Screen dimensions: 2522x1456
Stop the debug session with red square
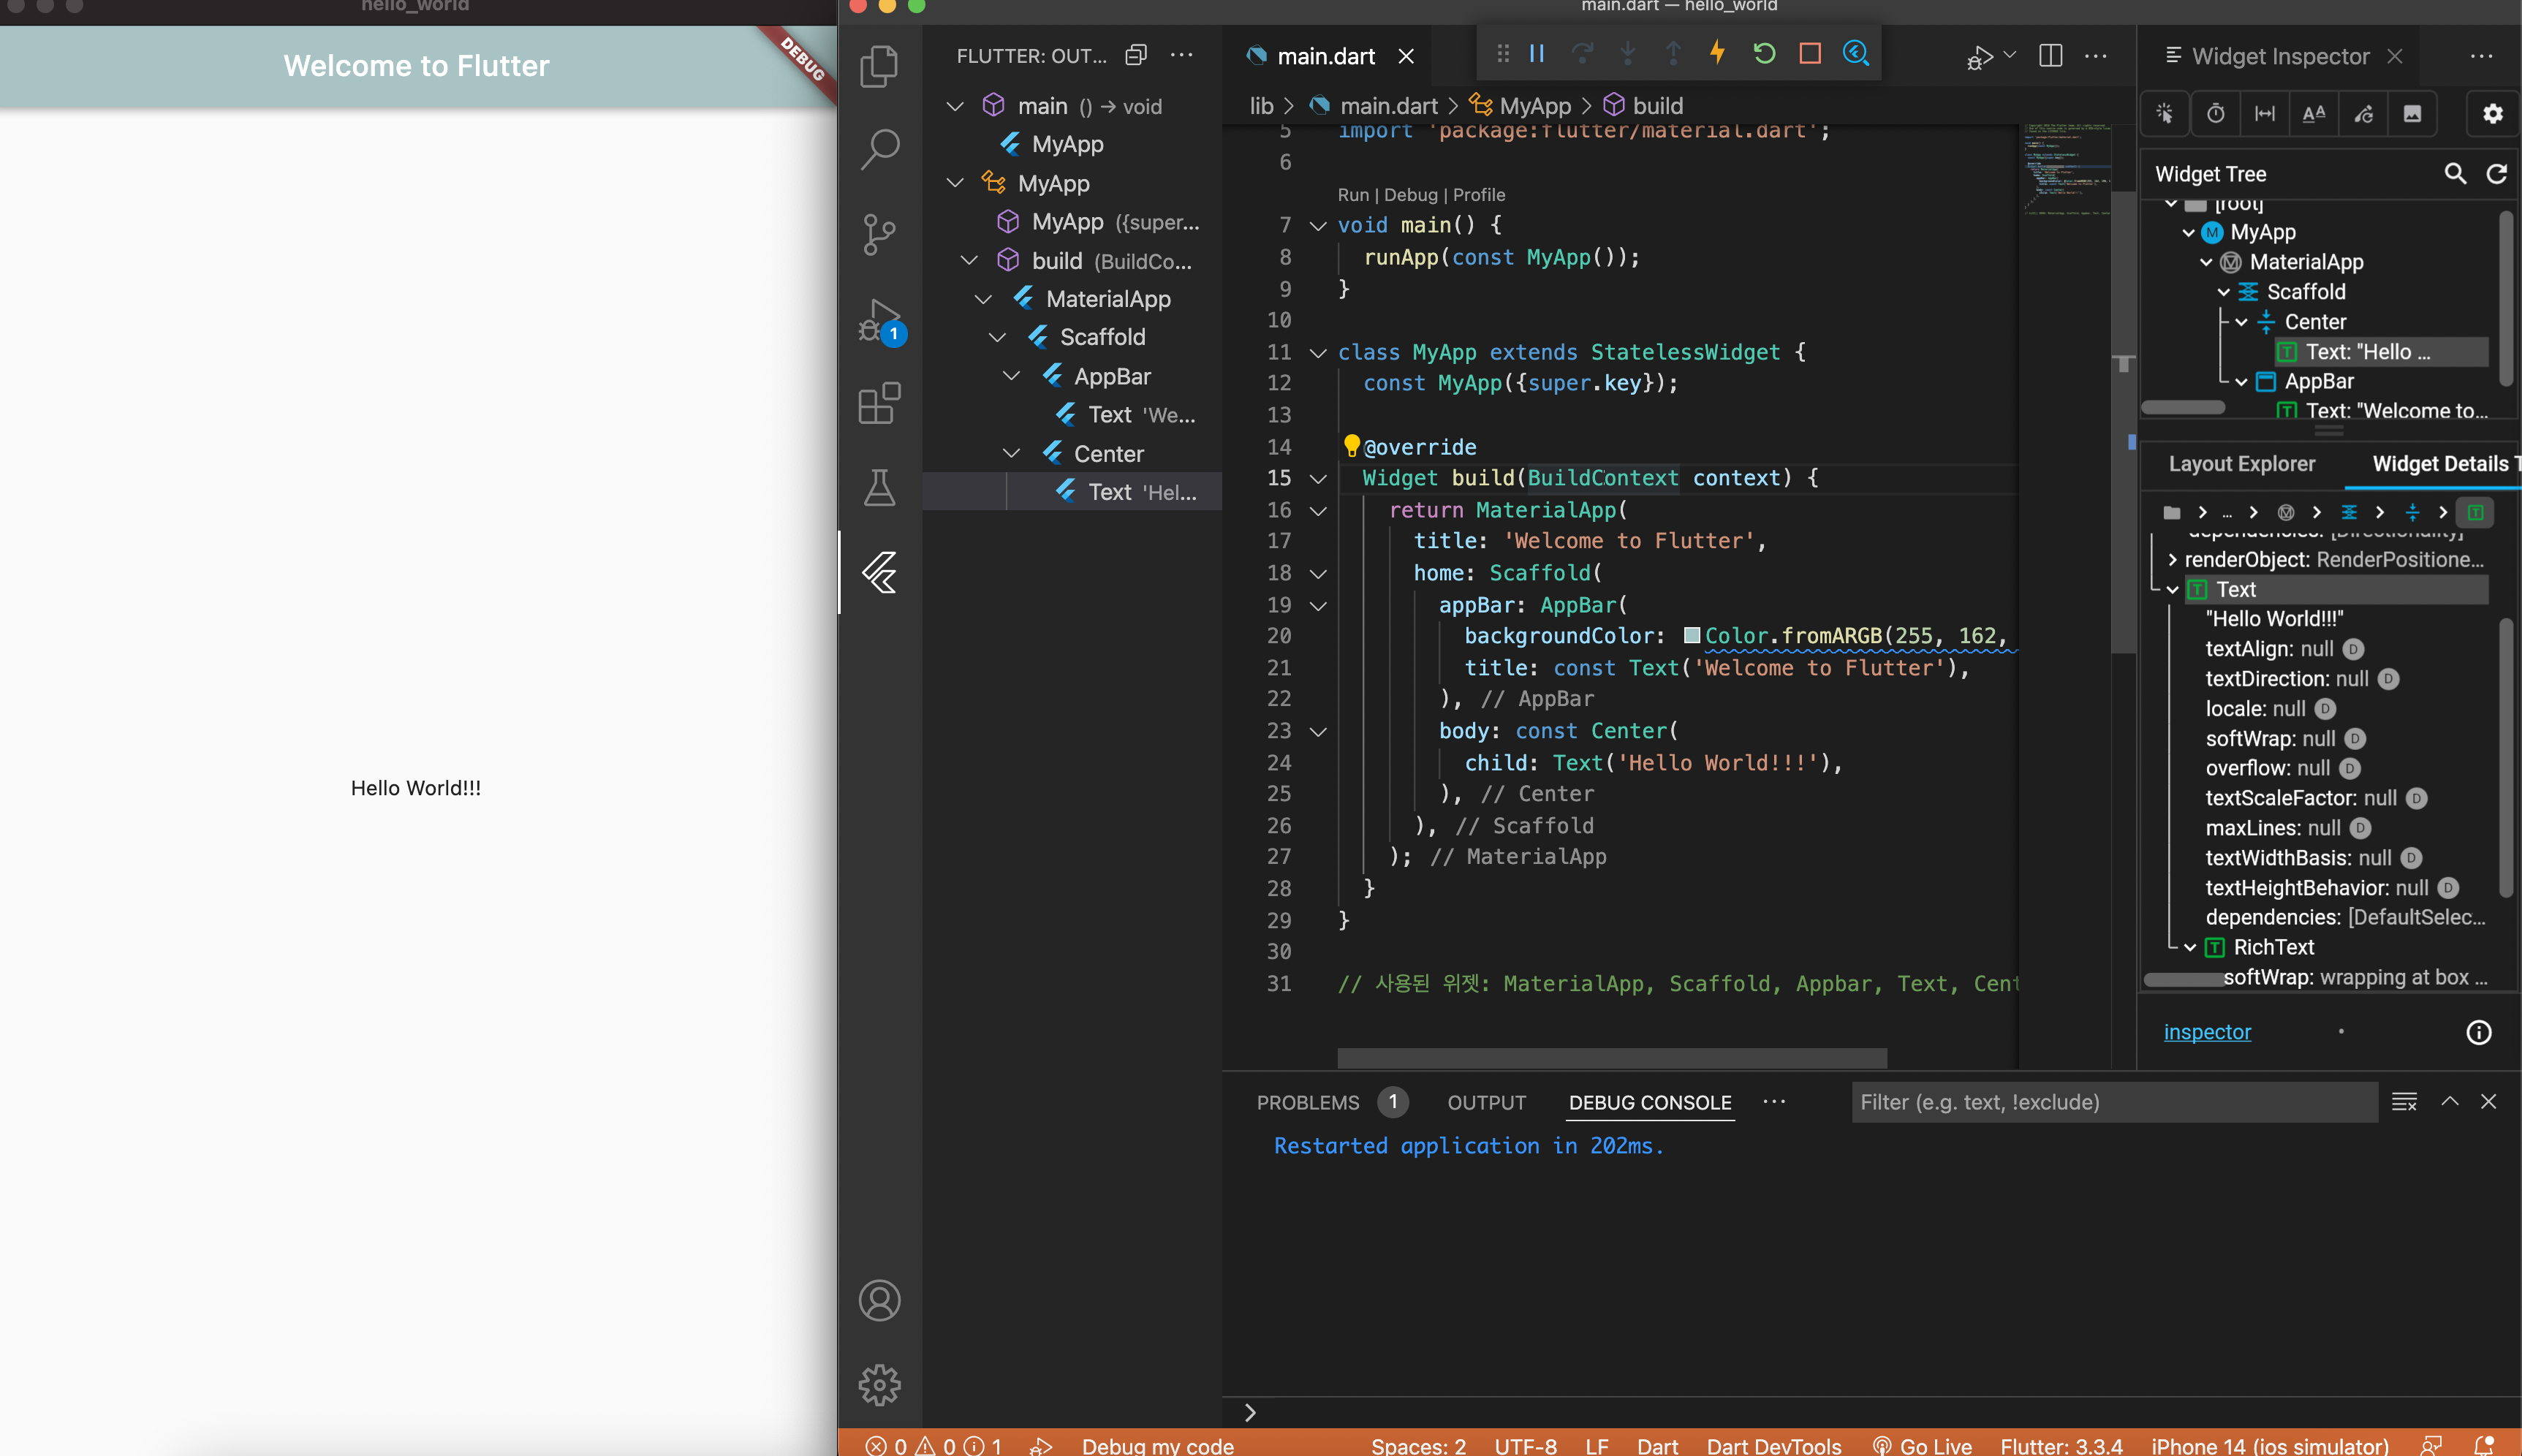[x=1809, y=53]
